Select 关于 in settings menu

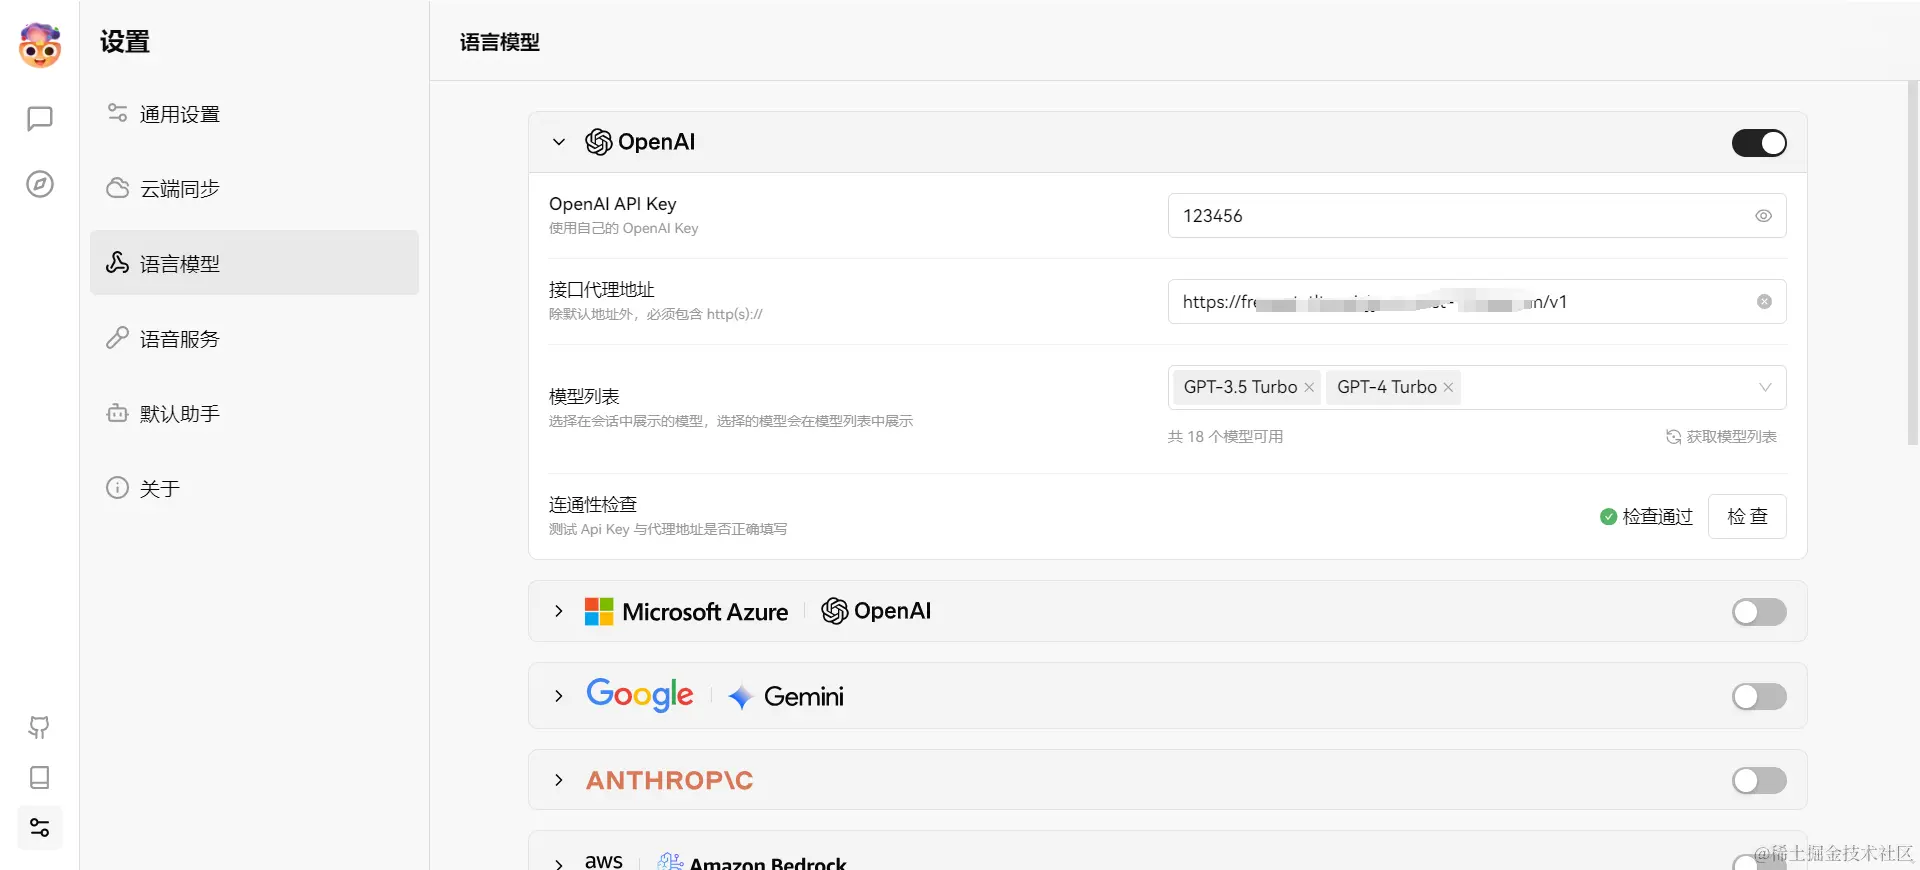tap(254, 488)
